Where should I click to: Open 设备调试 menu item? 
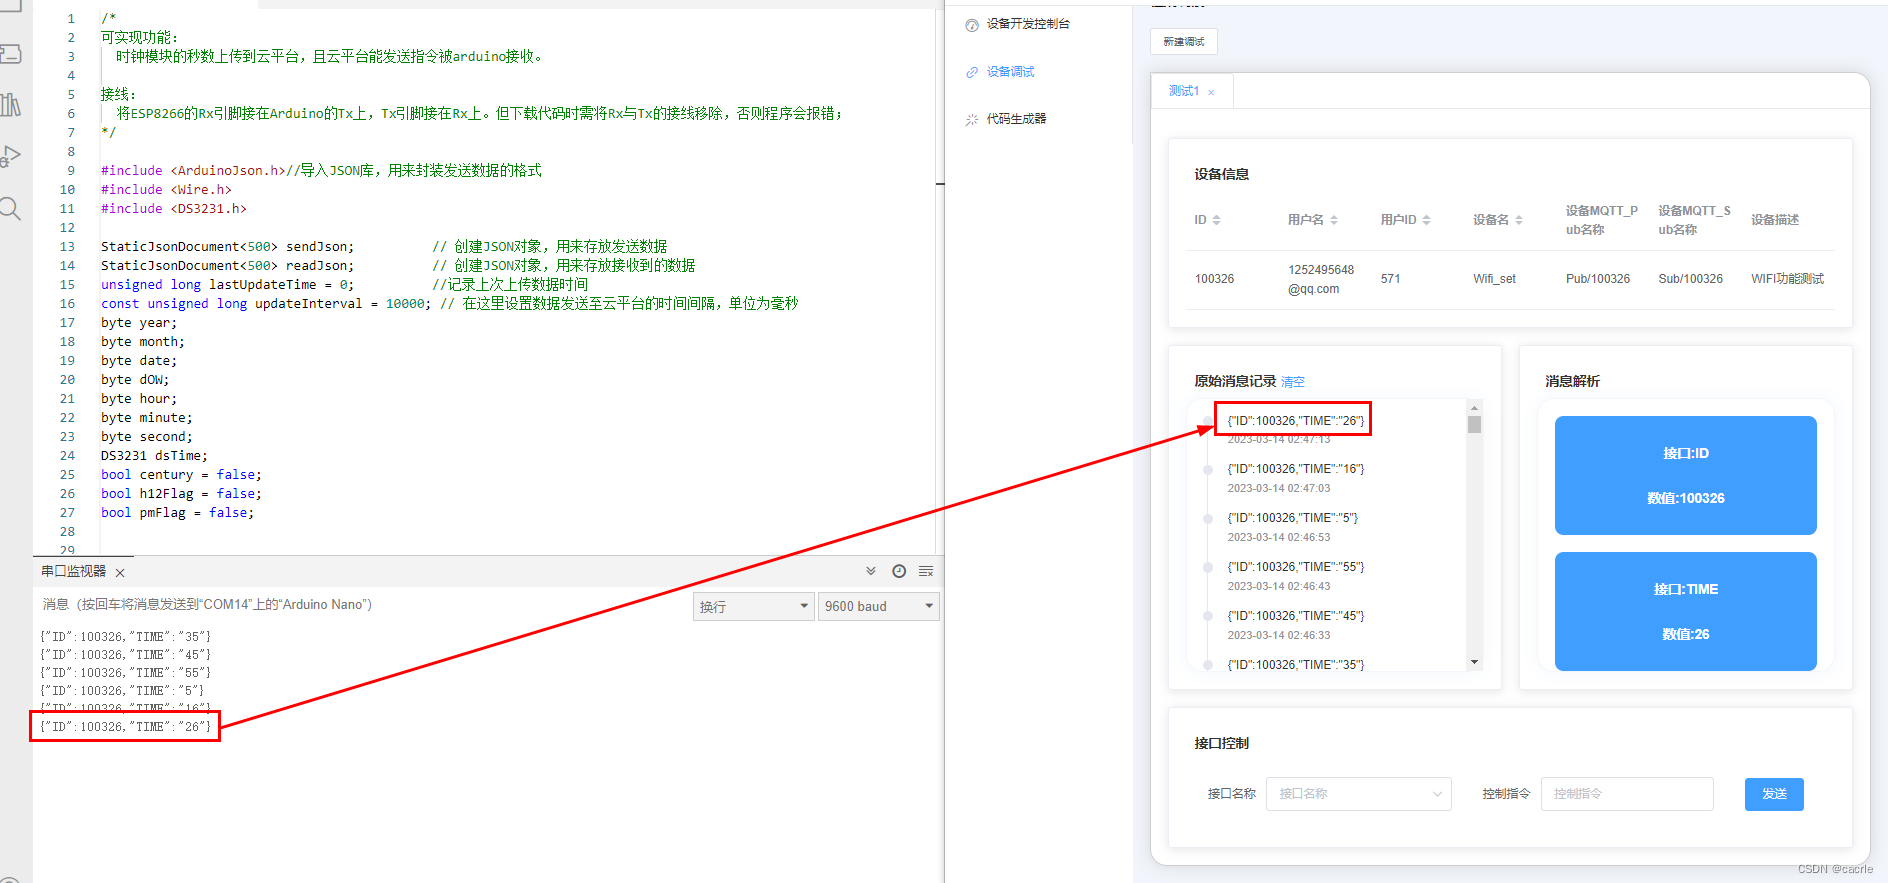tap(1010, 72)
